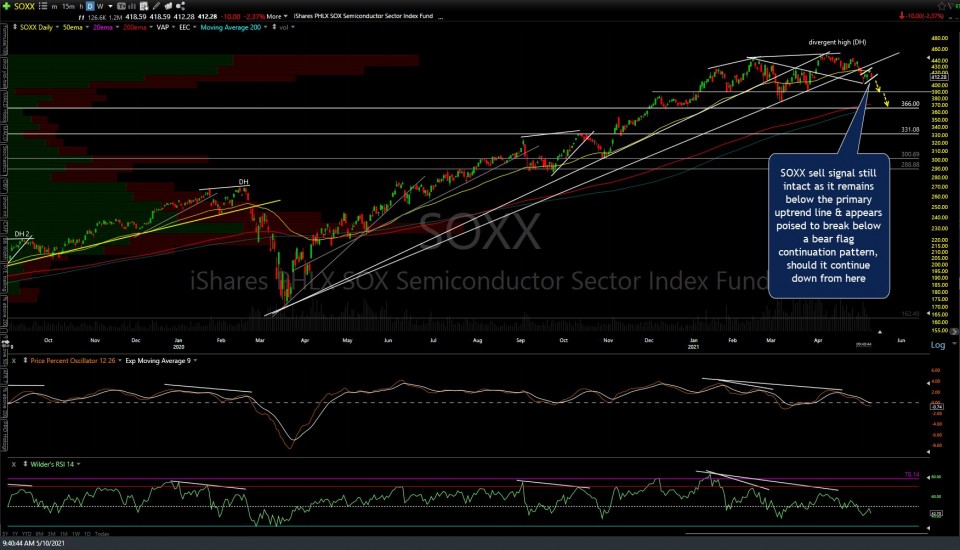Viewport: 960px width, 550px height.
Task: Click the green plus add-symbol icon
Action: pos(6,6)
